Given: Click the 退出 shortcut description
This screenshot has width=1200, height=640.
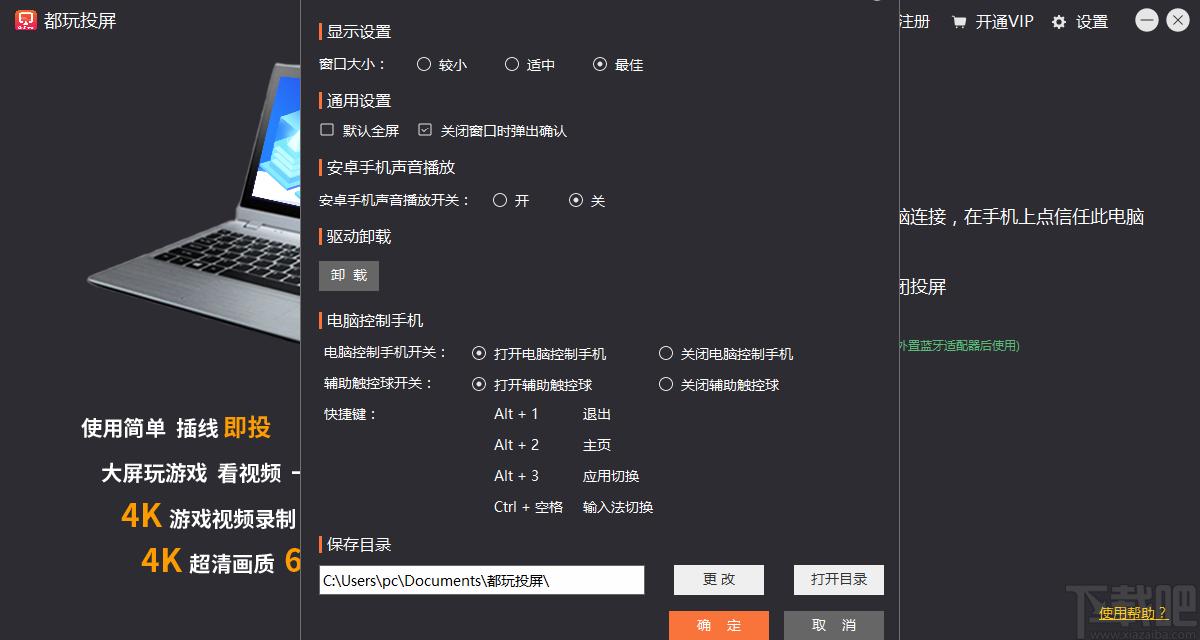Looking at the screenshot, I should coord(597,414).
